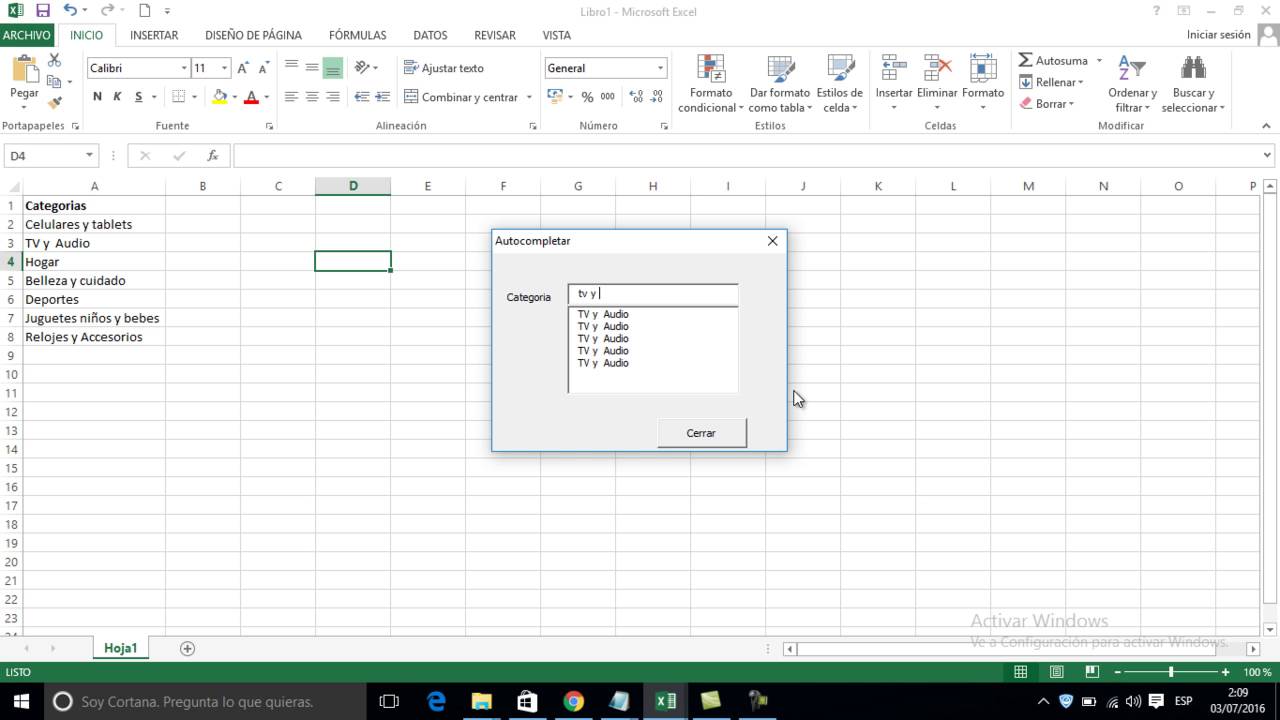Click the Save icon in quick access toolbar

pos(43,11)
